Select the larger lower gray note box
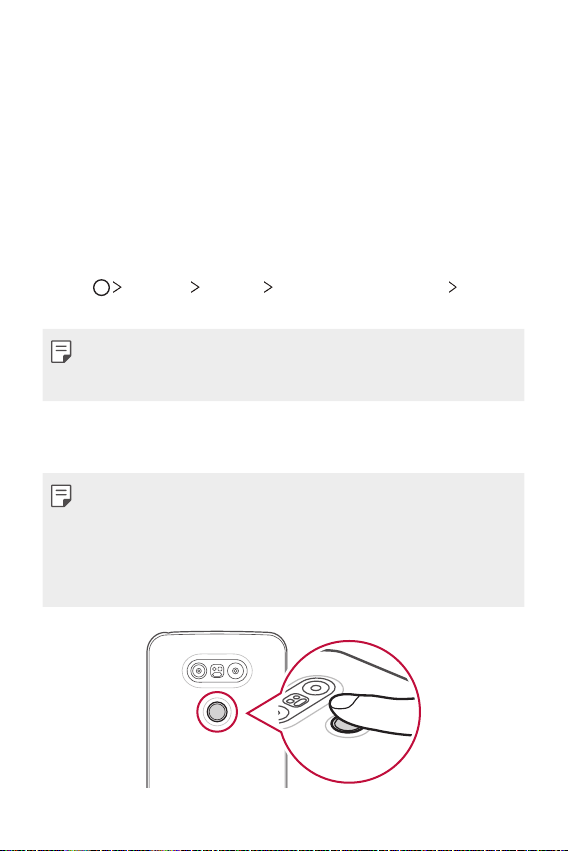Viewport: 568px width, 851px height. click(x=283, y=540)
